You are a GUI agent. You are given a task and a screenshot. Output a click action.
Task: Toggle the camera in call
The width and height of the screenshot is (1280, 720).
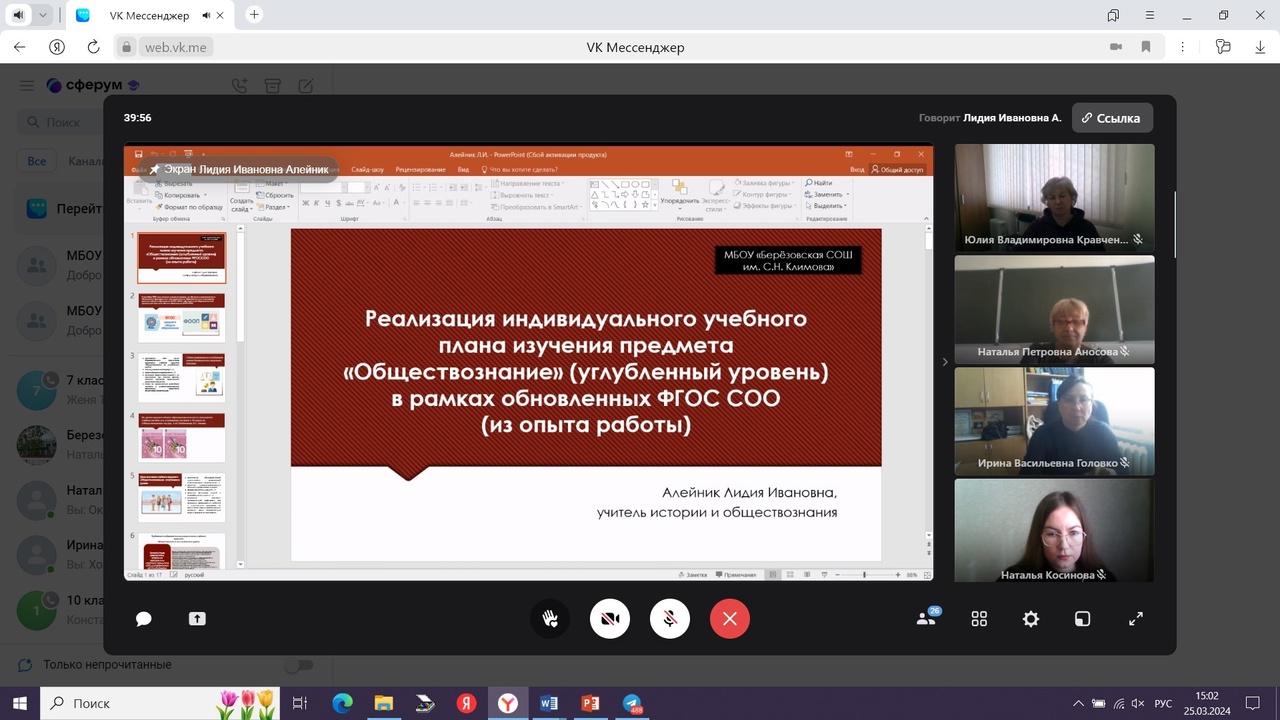pos(610,619)
